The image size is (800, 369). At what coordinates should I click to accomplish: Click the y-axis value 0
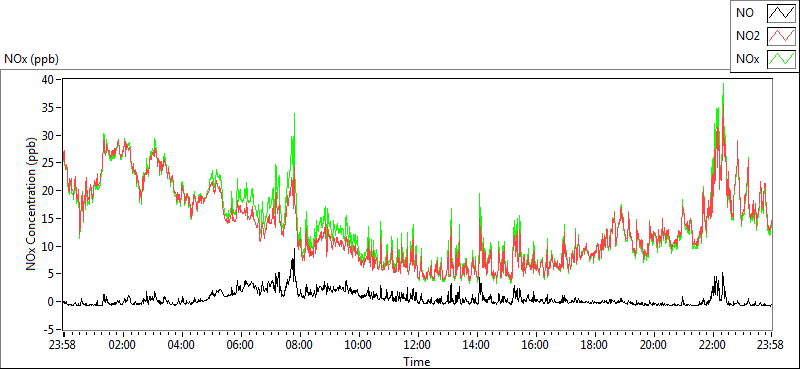click(52, 302)
